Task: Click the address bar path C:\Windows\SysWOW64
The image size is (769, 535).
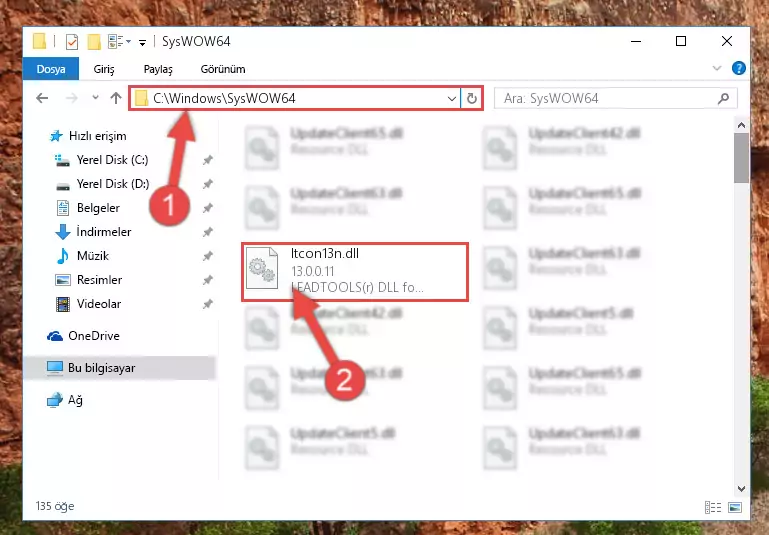Action: click(224, 99)
